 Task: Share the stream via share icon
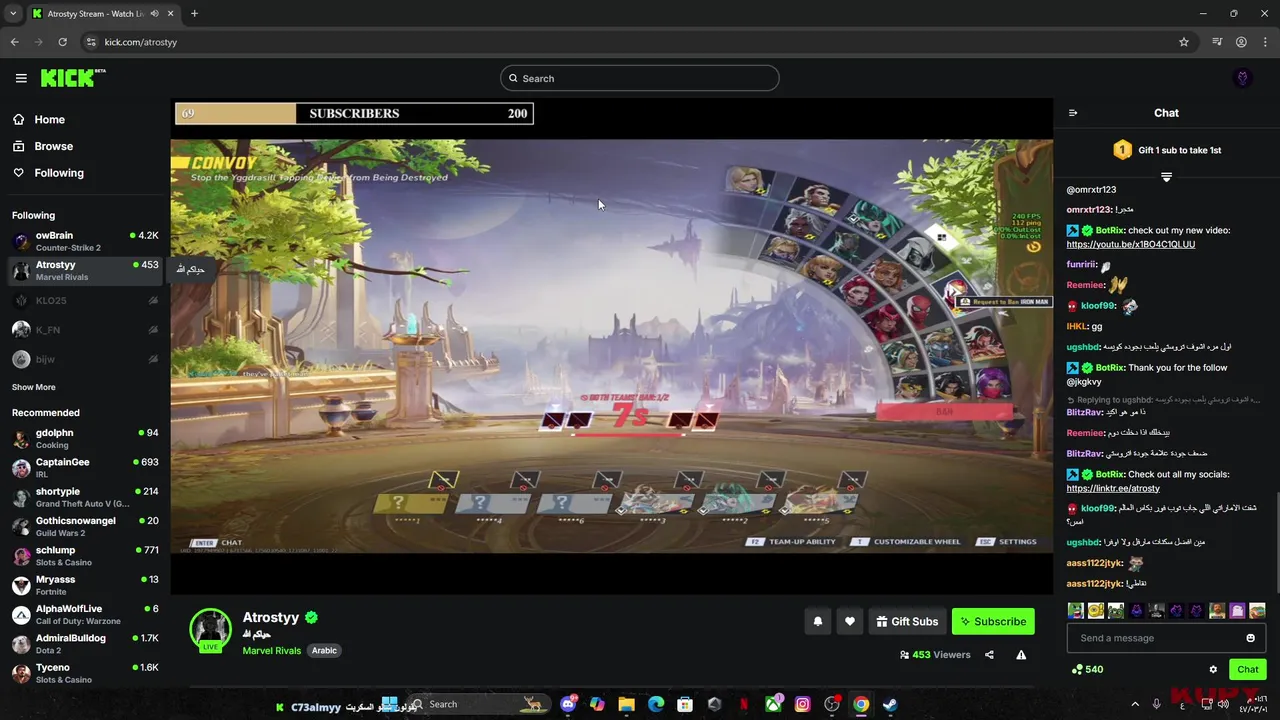[x=989, y=655]
